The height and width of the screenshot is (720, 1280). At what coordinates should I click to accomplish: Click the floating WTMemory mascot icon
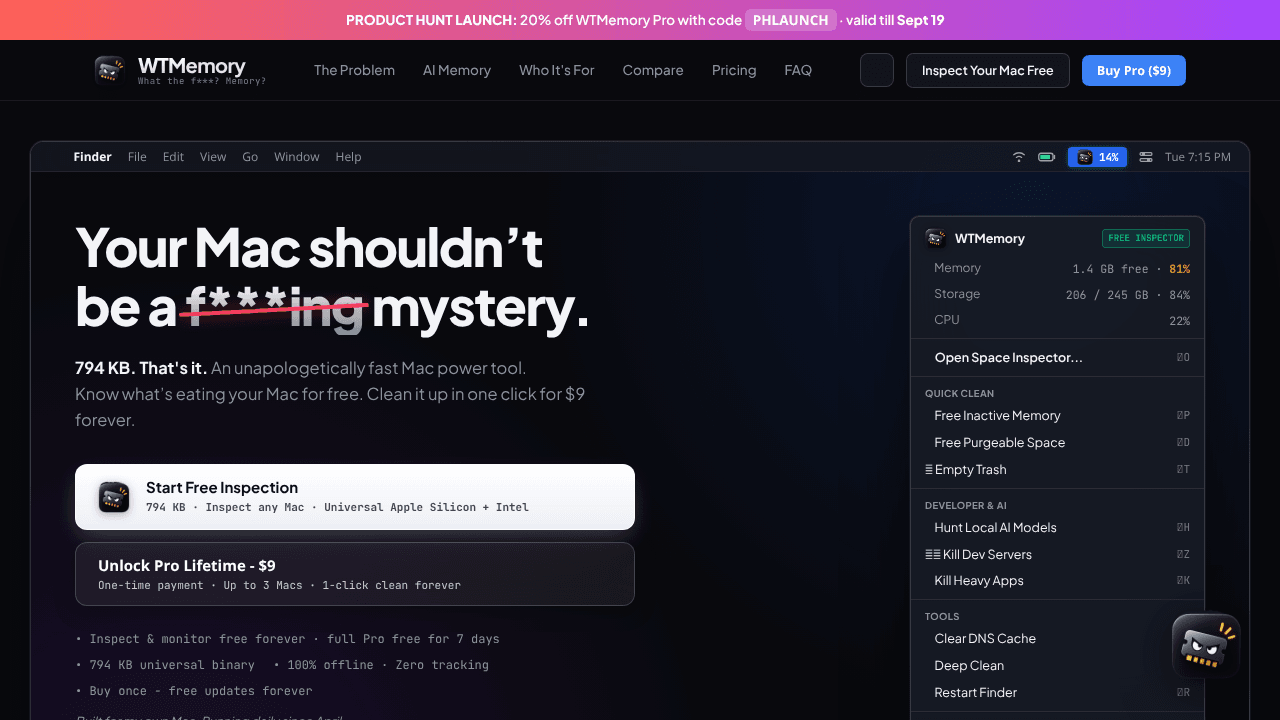click(x=1206, y=646)
